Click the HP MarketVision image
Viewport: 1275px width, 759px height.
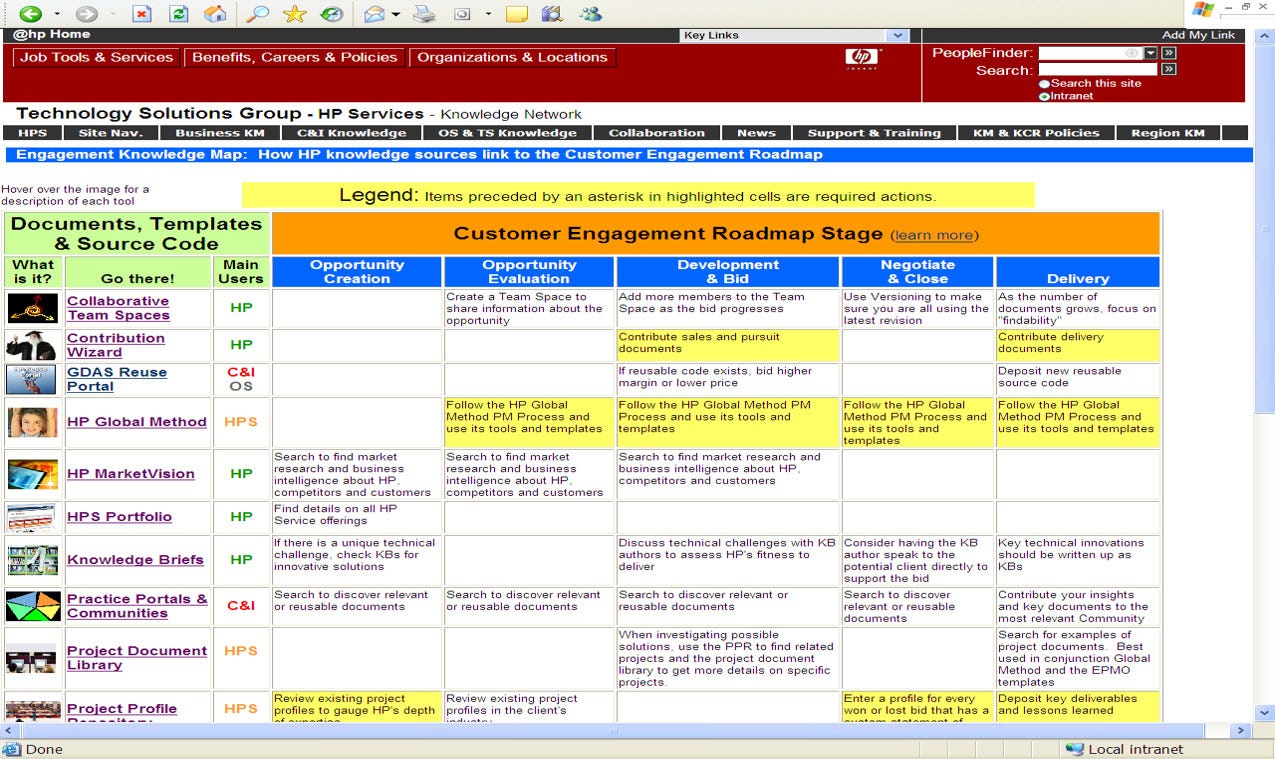(32, 474)
